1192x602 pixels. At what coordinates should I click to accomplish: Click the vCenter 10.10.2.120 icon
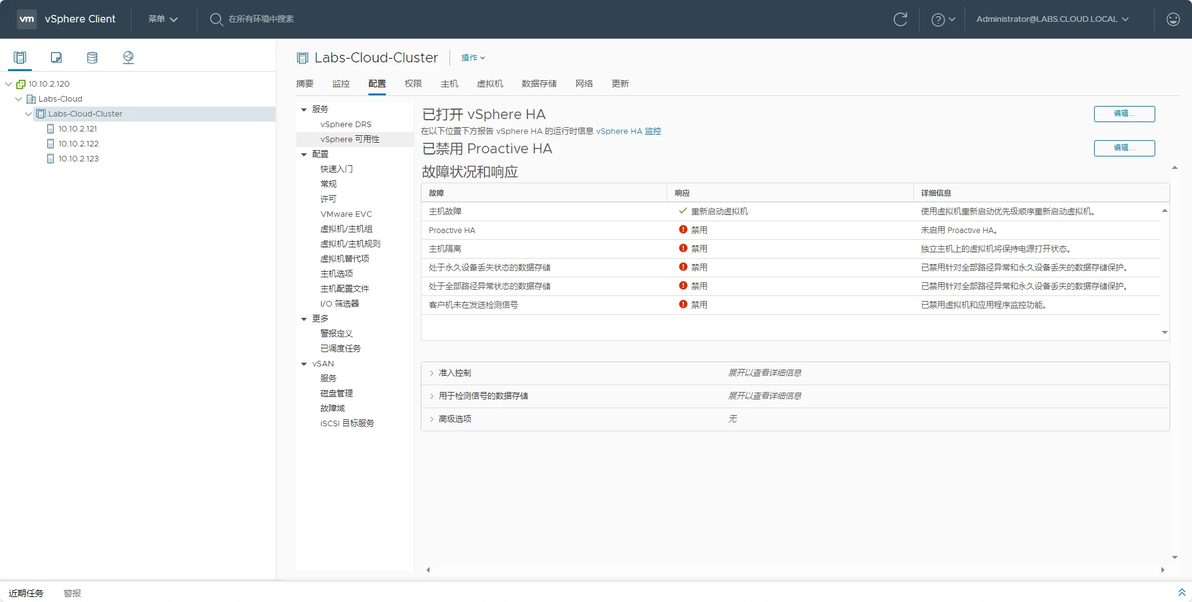21,84
